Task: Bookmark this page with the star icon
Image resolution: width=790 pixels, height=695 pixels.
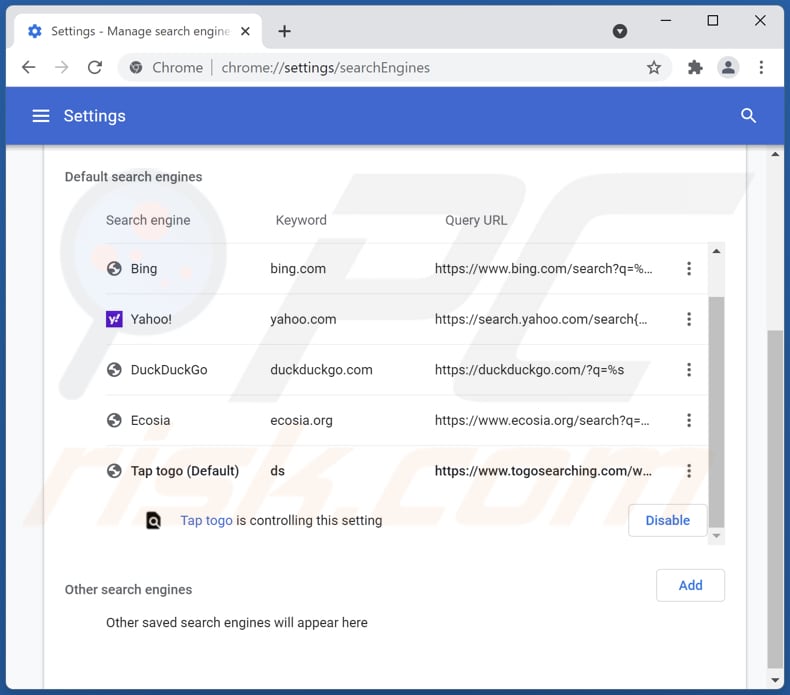Action: click(x=653, y=67)
